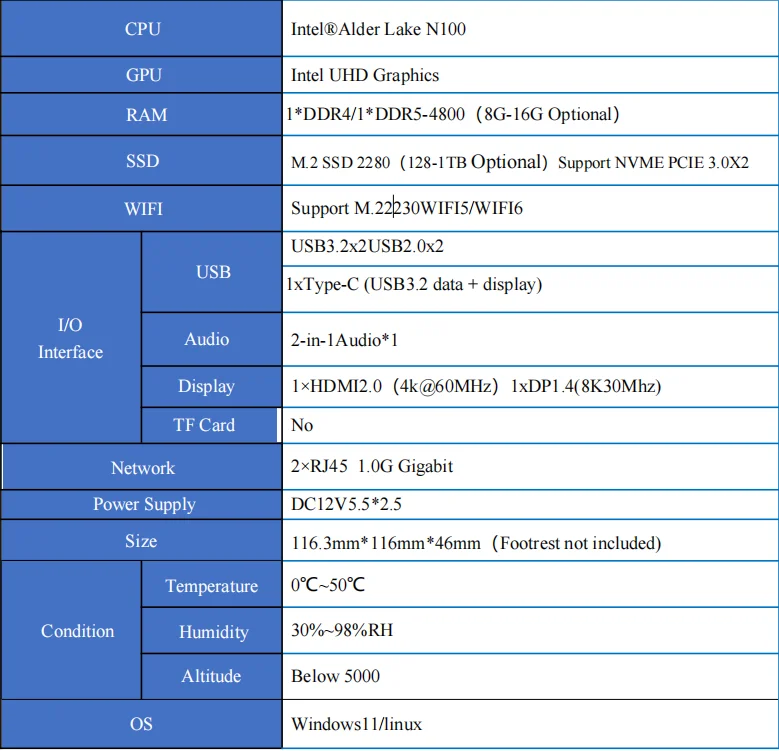Select the CPU header cell

pos(142,28)
